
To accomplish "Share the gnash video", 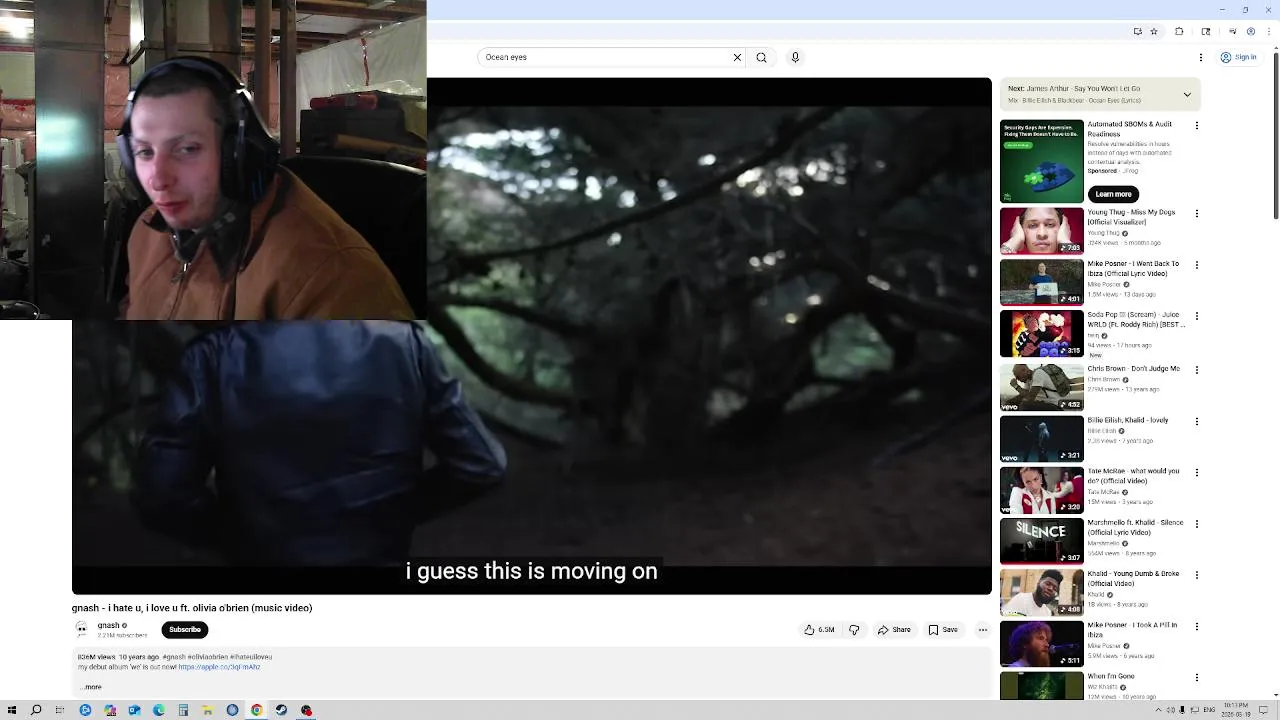I will (894, 630).
